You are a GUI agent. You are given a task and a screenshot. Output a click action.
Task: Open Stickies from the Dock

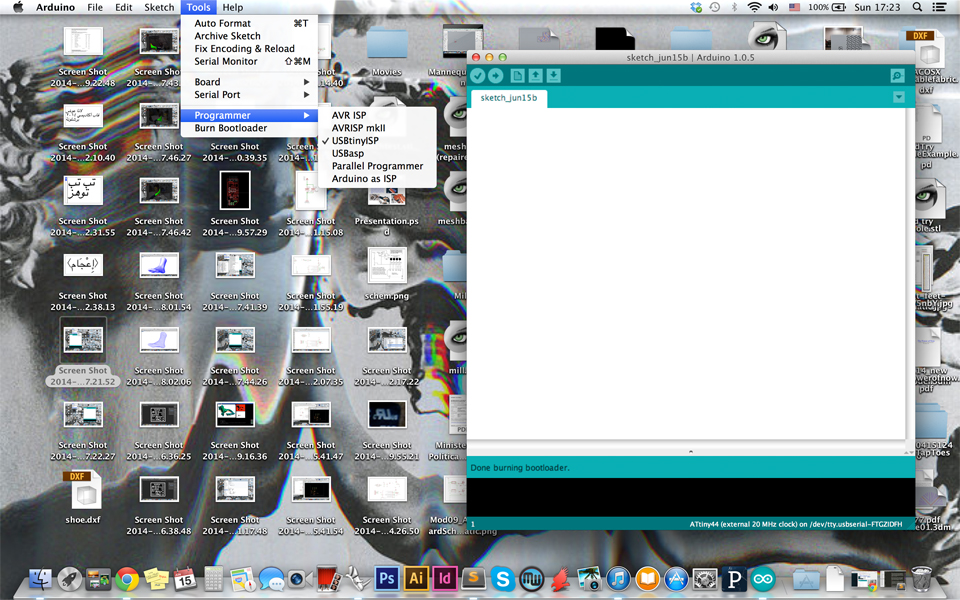point(156,579)
